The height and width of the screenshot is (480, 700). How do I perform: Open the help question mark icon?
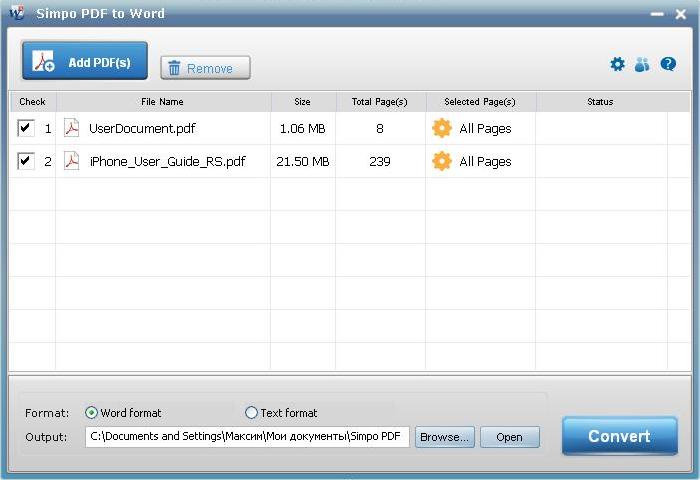click(668, 64)
